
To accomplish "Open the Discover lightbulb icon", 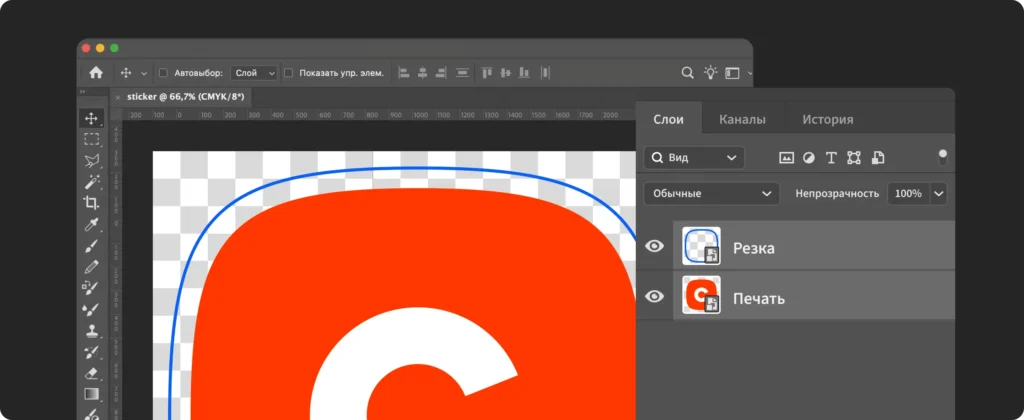I will [710, 73].
